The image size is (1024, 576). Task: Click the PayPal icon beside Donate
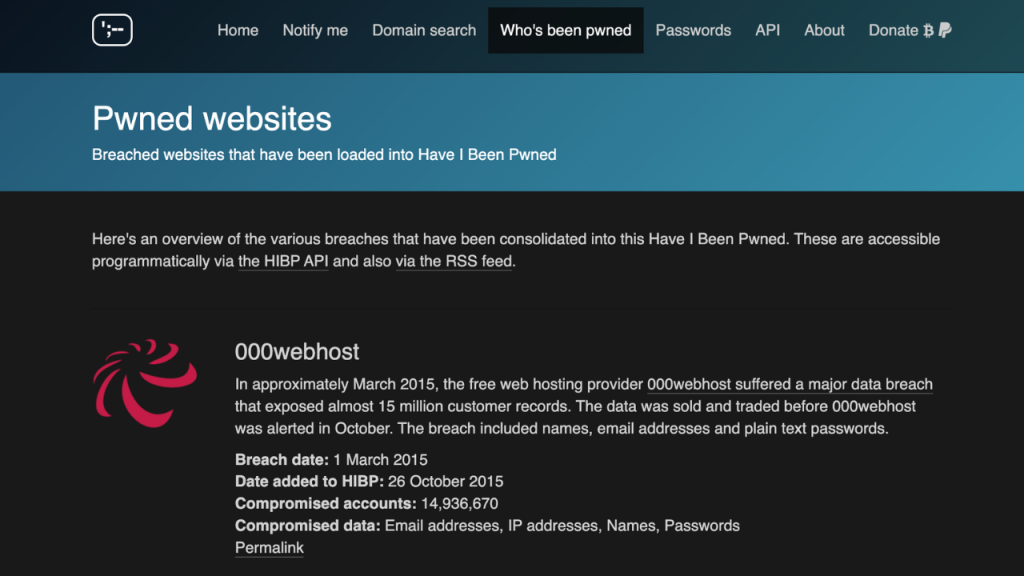click(x=945, y=30)
